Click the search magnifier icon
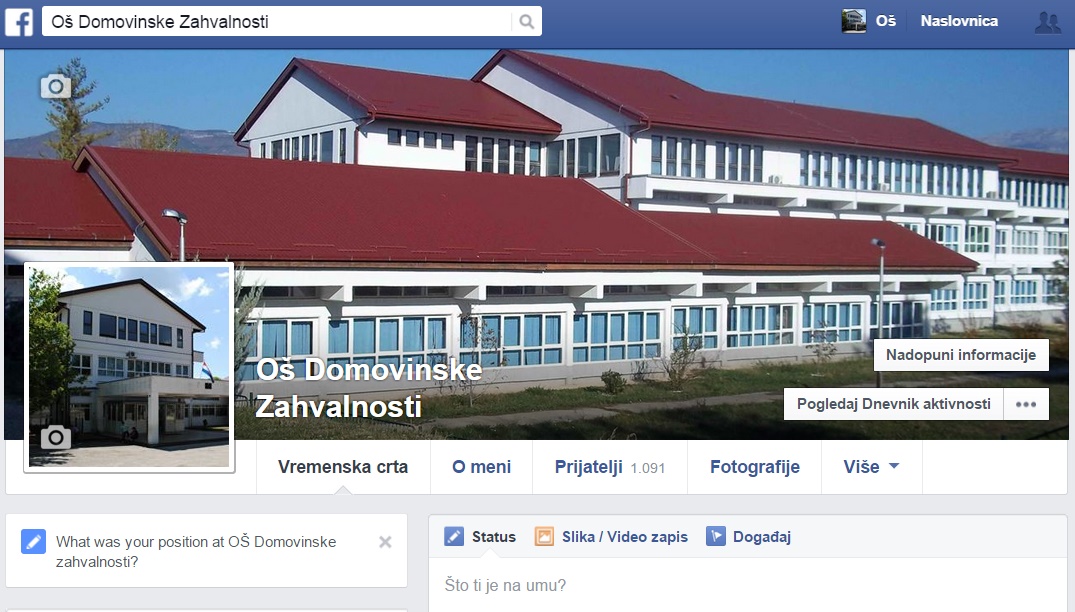Screen dimensions: 1075x612 (526, 21)
